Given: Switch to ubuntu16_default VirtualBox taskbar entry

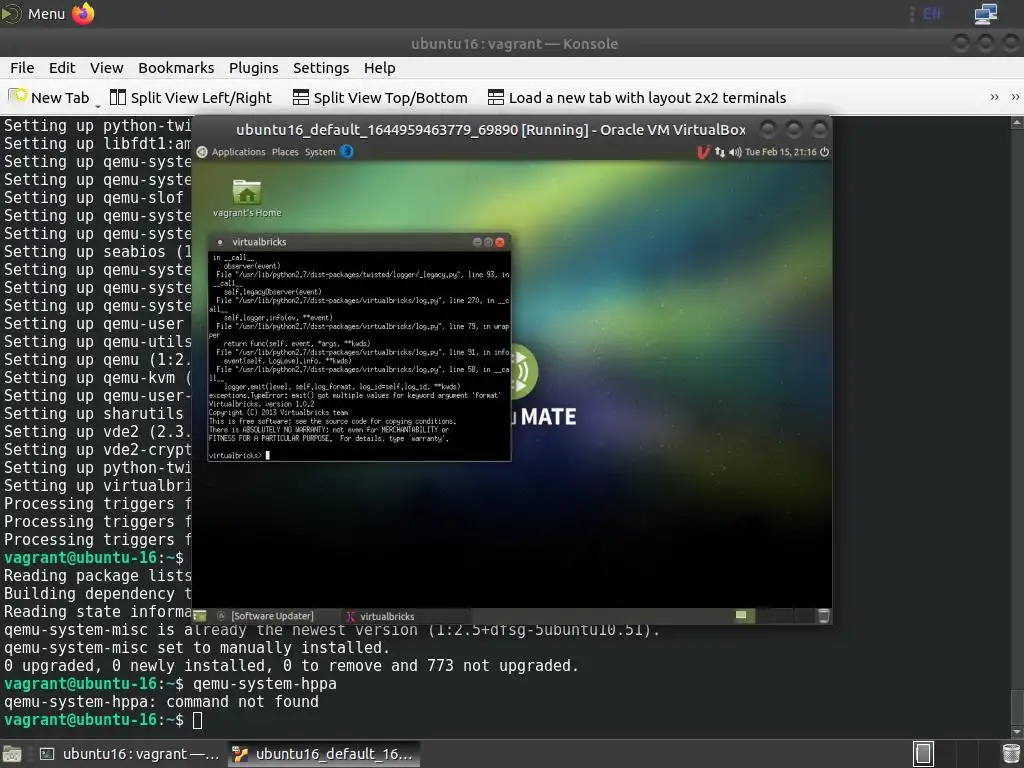Looking at the screenshot, I should pos(324,754).
